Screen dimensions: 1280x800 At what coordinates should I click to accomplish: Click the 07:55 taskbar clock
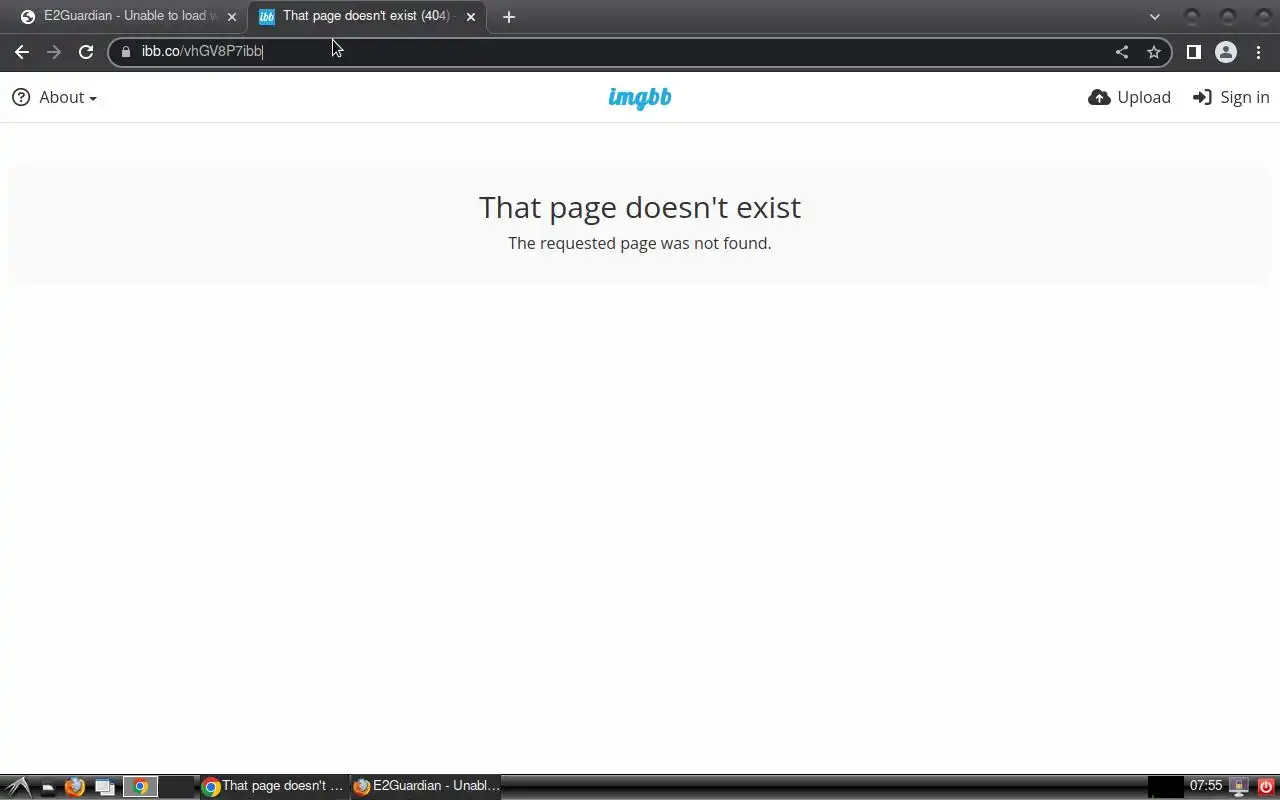coord(1206,786)
